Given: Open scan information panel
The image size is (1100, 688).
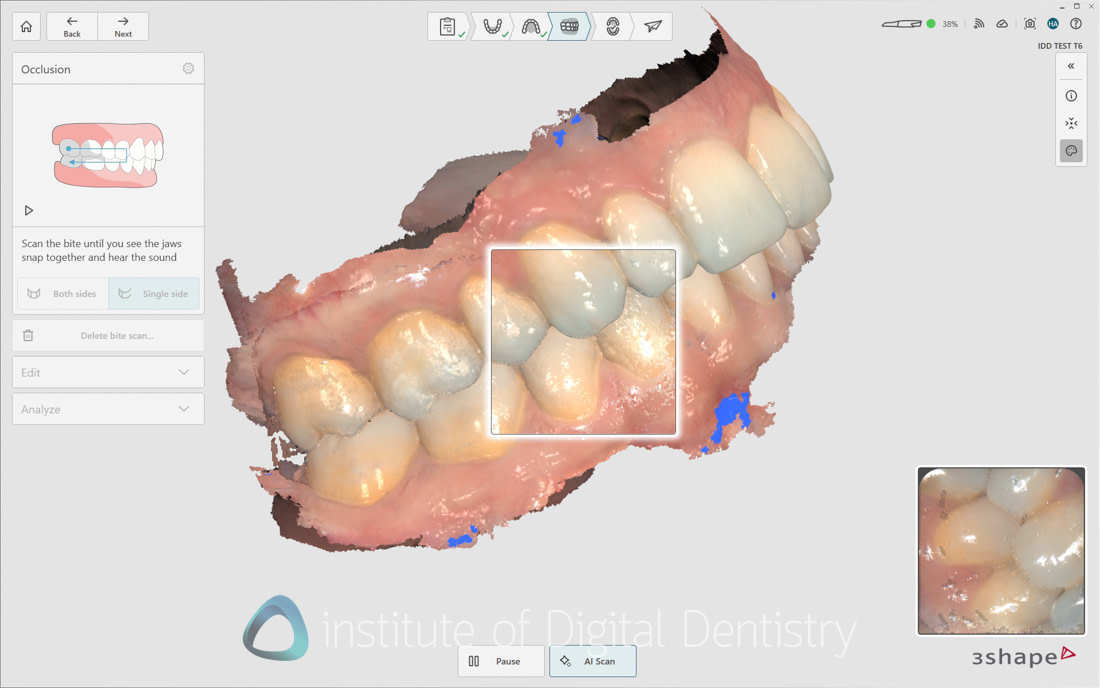Looking at the screenshot, I should (1071, 95).
